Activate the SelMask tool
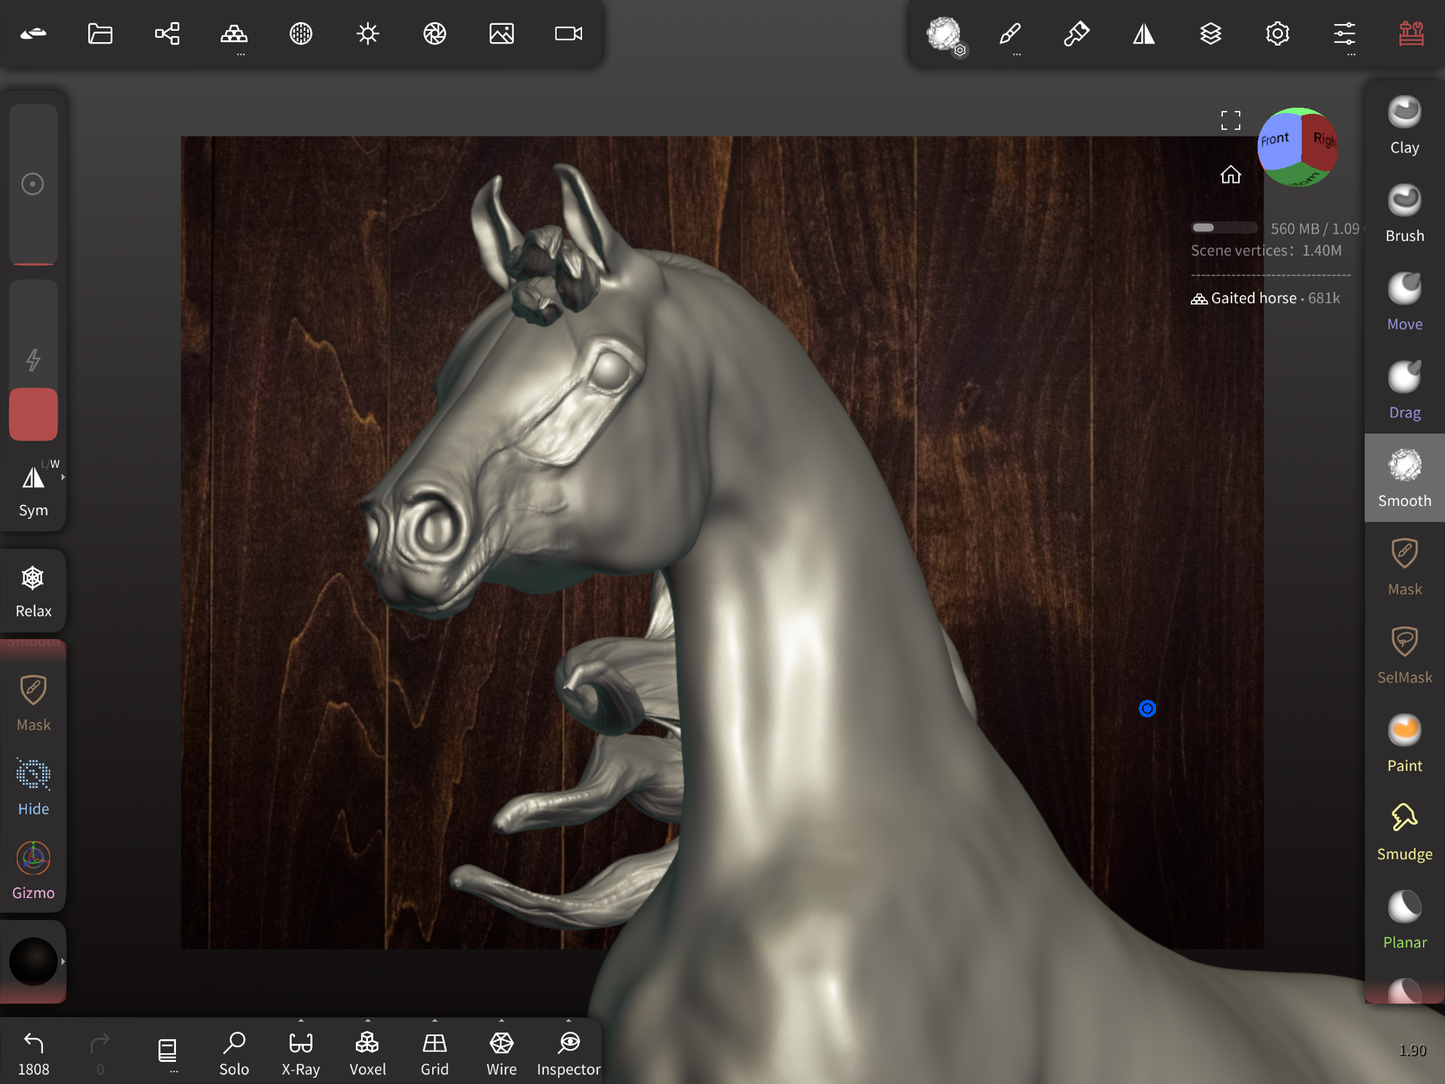The width and height of the screenshot is (1445, 1084). [x=1404, y=654]
